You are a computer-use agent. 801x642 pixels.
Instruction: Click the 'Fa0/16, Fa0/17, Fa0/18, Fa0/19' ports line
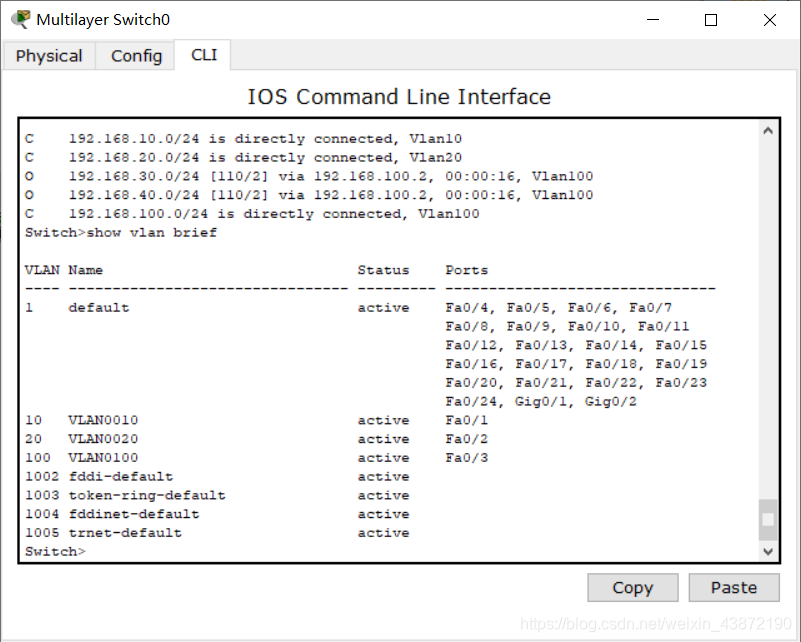tap(576, 364)
